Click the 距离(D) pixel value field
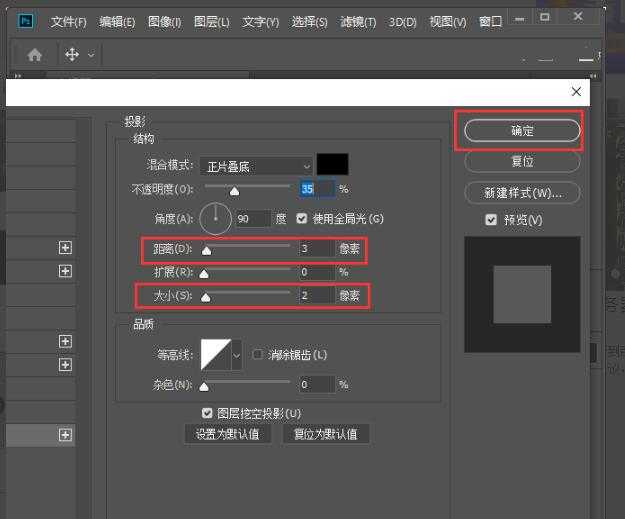This screenshot has width=625, height=519. tap(316, 247)
